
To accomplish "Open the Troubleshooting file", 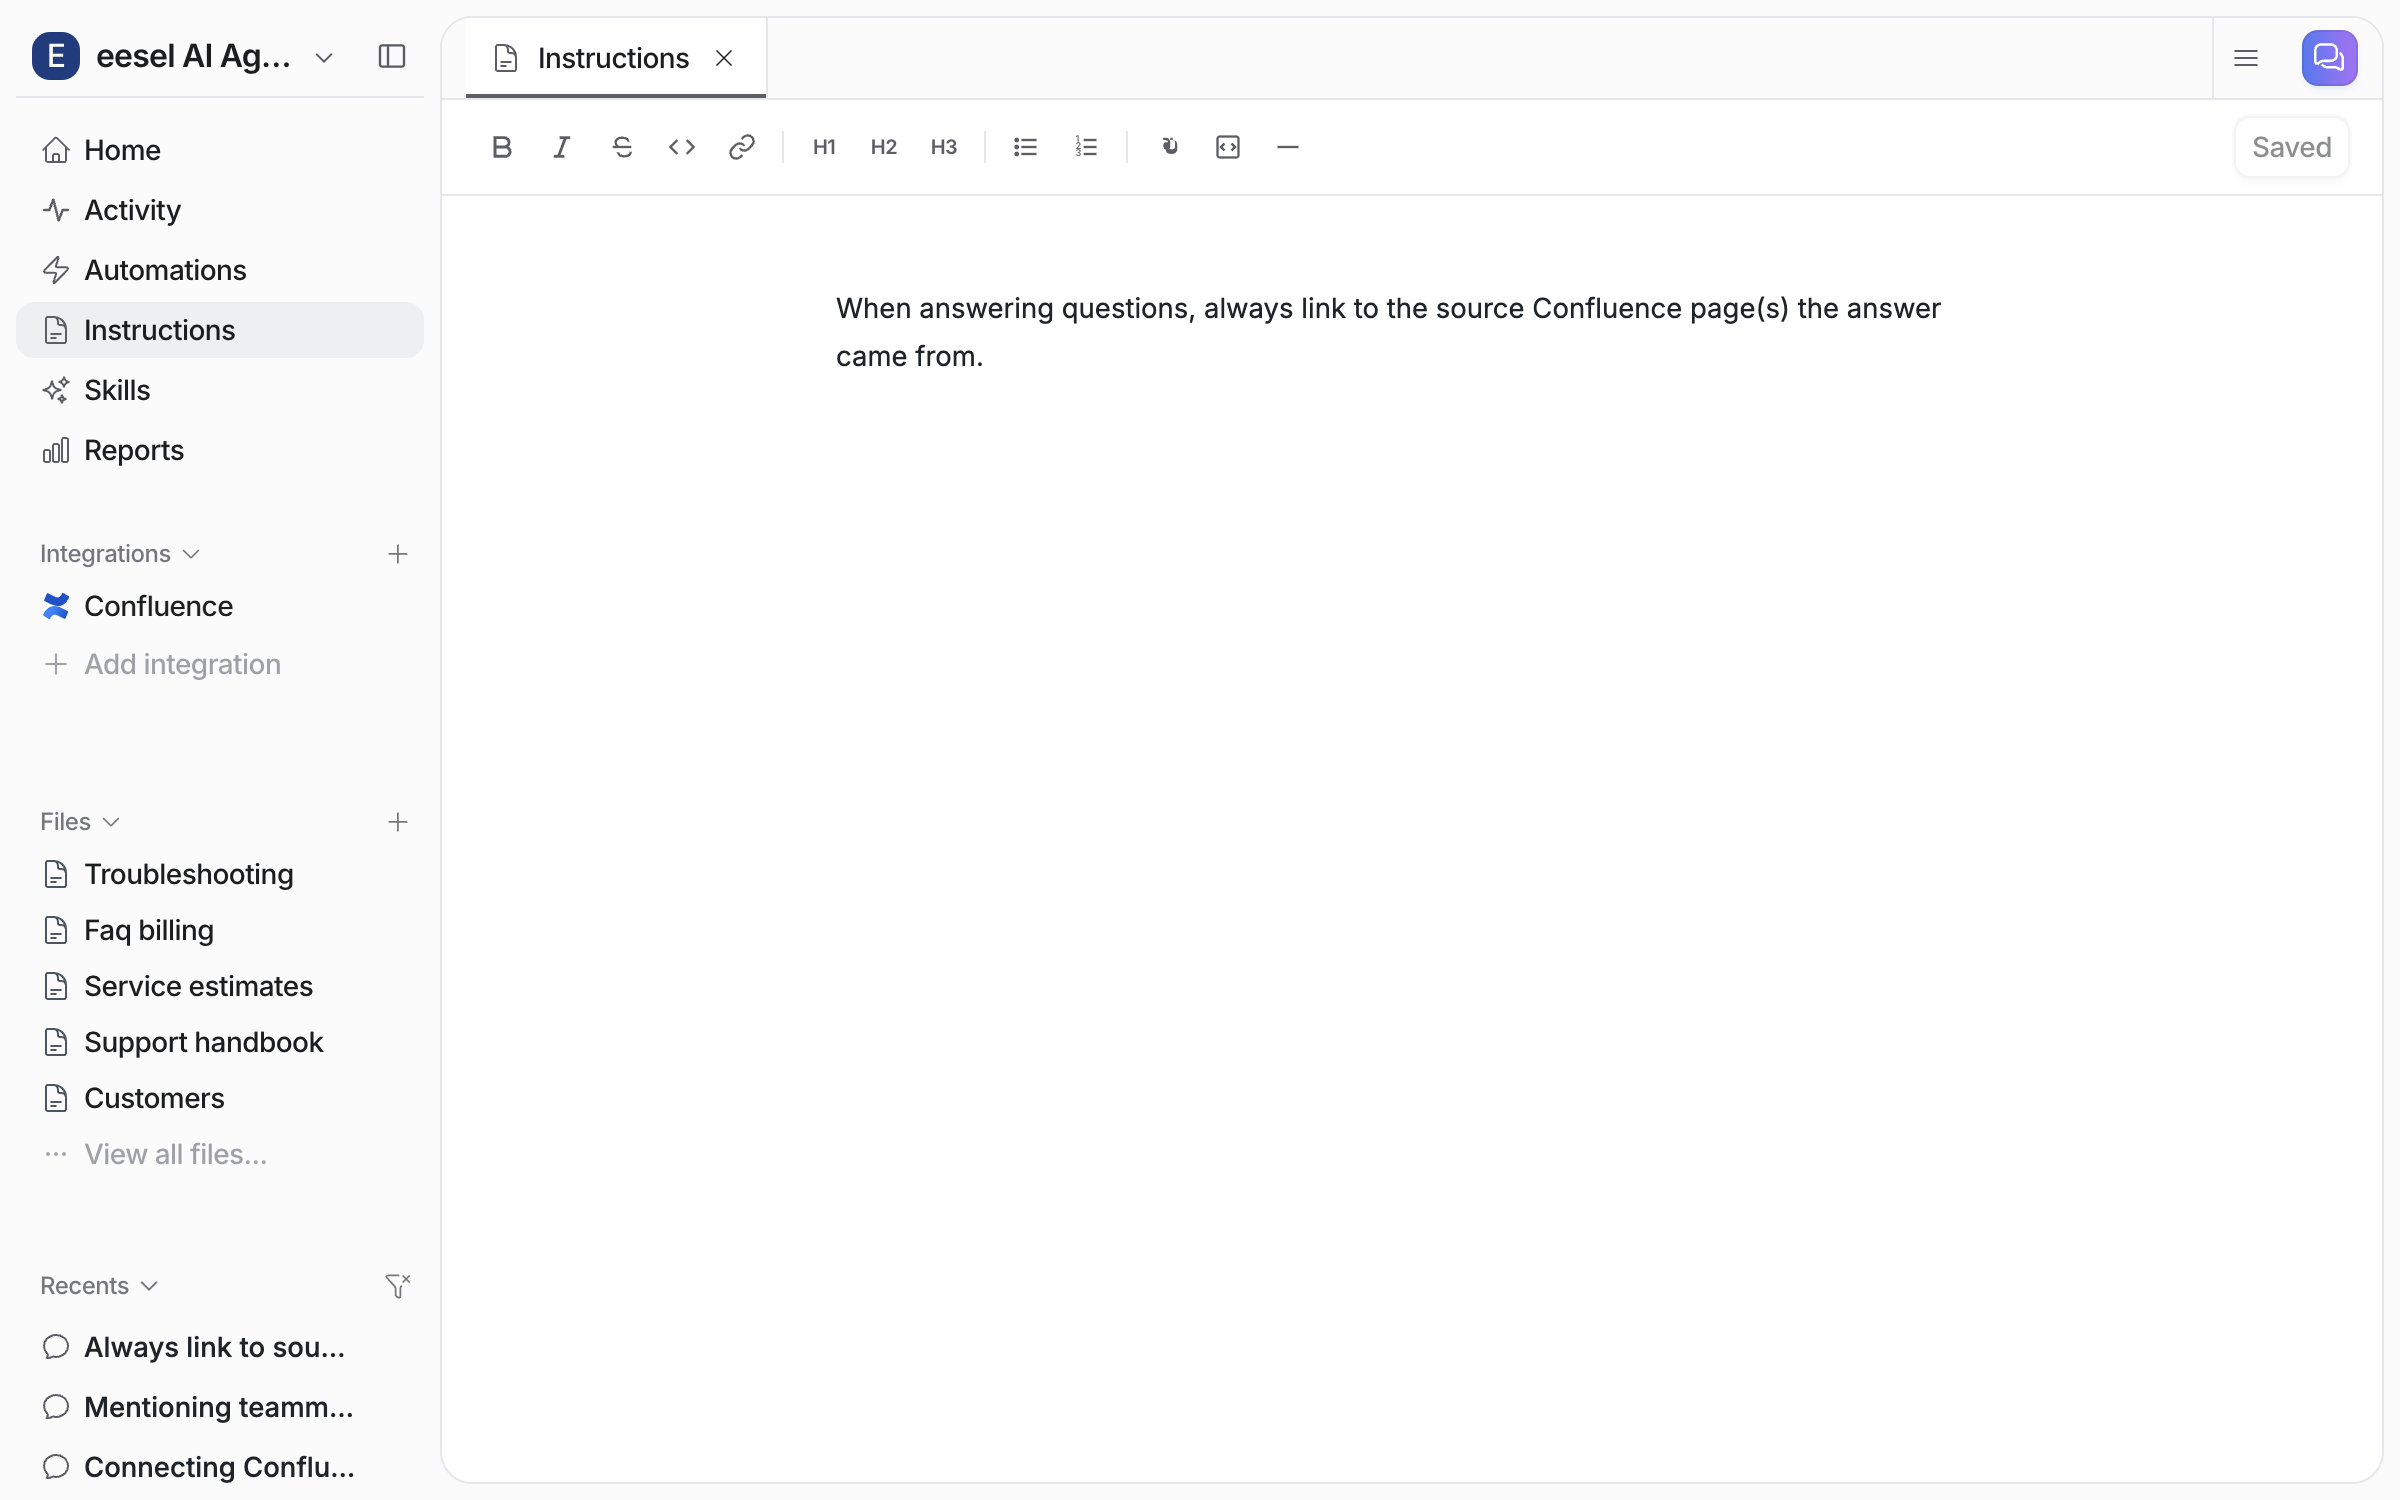I will (x=220, y=874).
